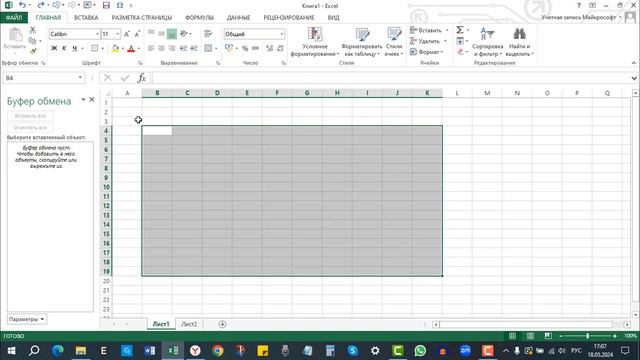Open Google Chrome from taskbar
Viewport: 640px width, 360px height.
pos(218,350)
